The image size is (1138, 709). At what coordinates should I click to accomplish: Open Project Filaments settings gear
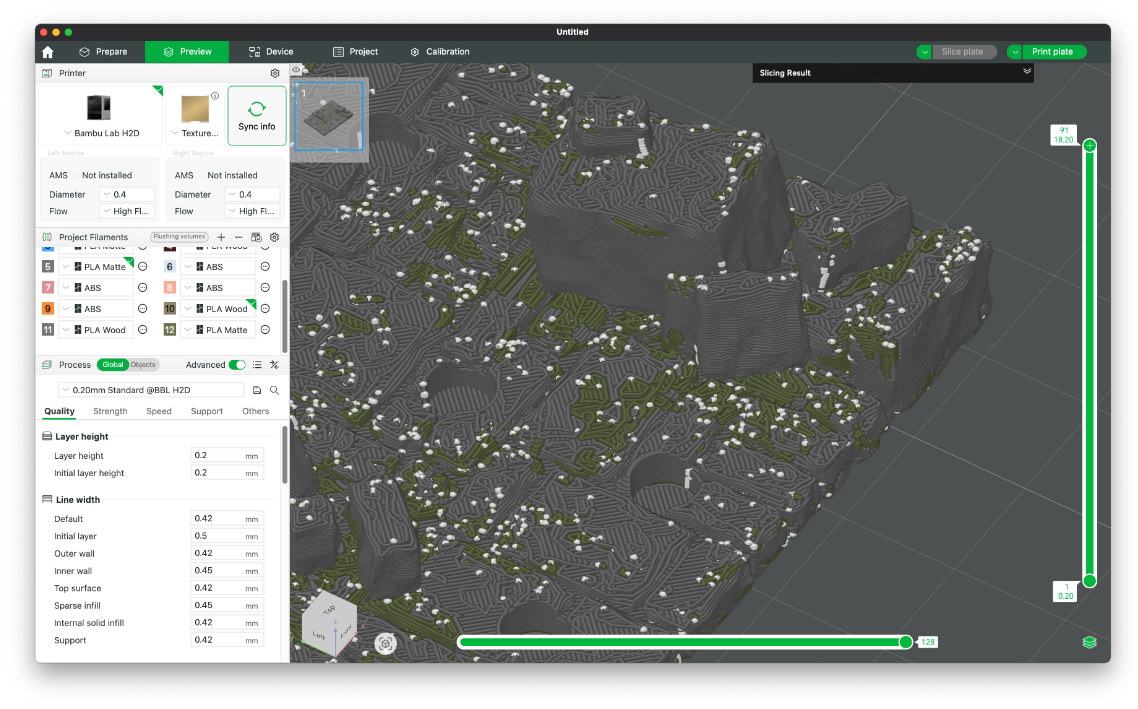[x=274, y=237]
